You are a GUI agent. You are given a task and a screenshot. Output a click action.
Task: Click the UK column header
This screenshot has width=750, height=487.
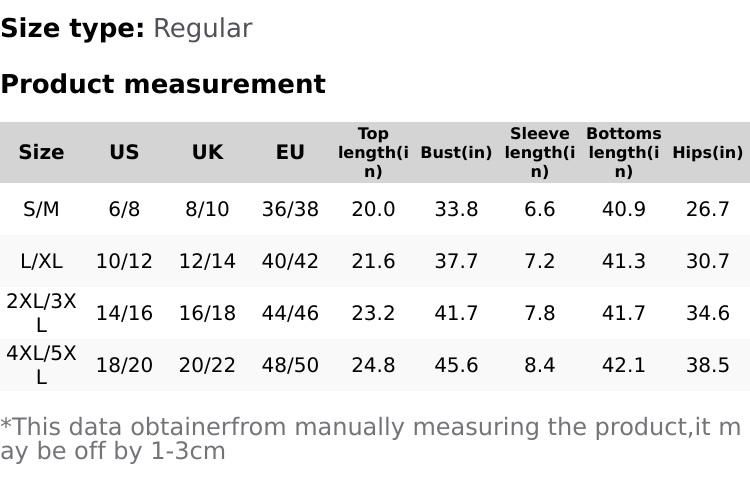click(x=207, y=152)
